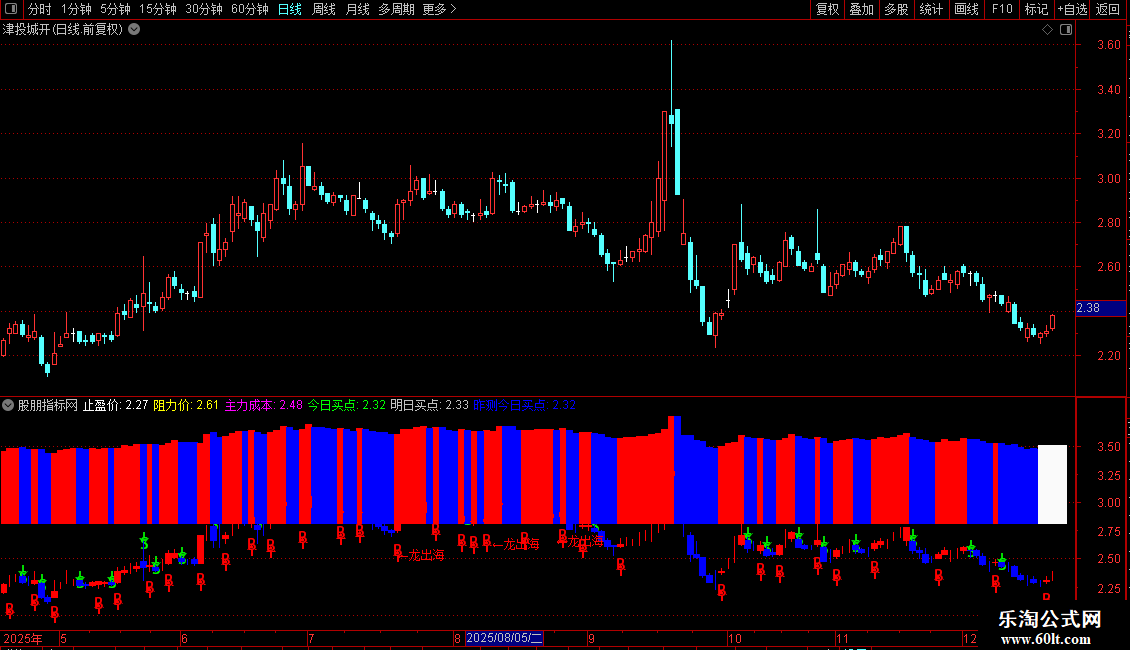Click the 3.25 indicator axis label
The height and width of the screenshot is (650, 1130).
pos(1108,476)
